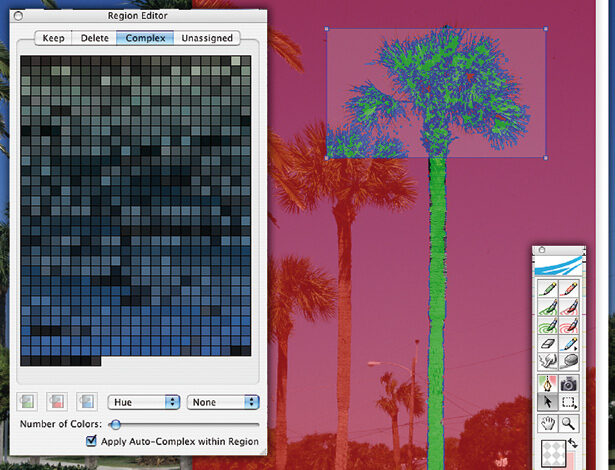This screenshot has width=615, height=470.
Task: Choose the finger smudge Patch tool
Action: coord(548,361)
